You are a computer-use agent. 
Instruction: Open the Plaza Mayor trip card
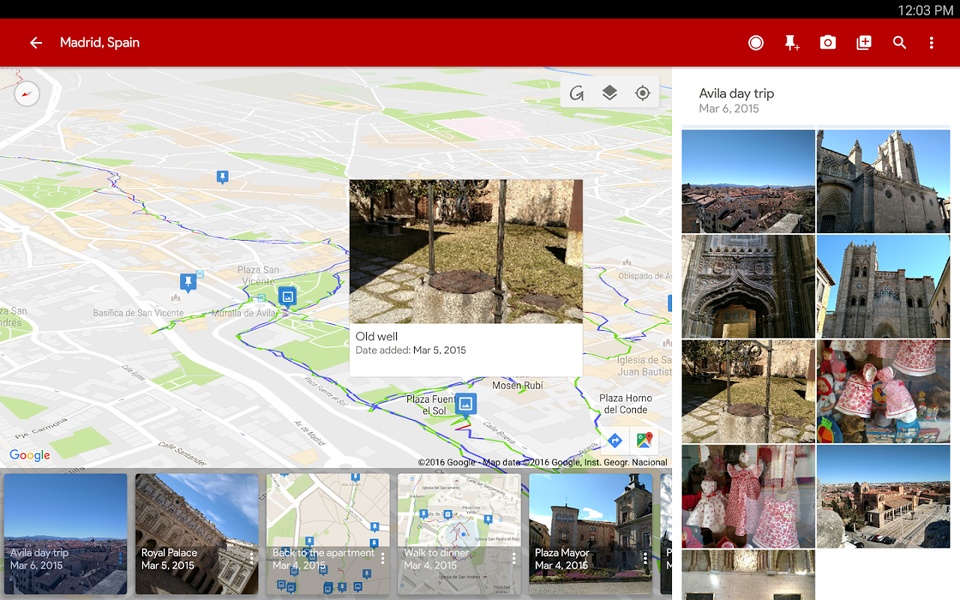[590, 533]
